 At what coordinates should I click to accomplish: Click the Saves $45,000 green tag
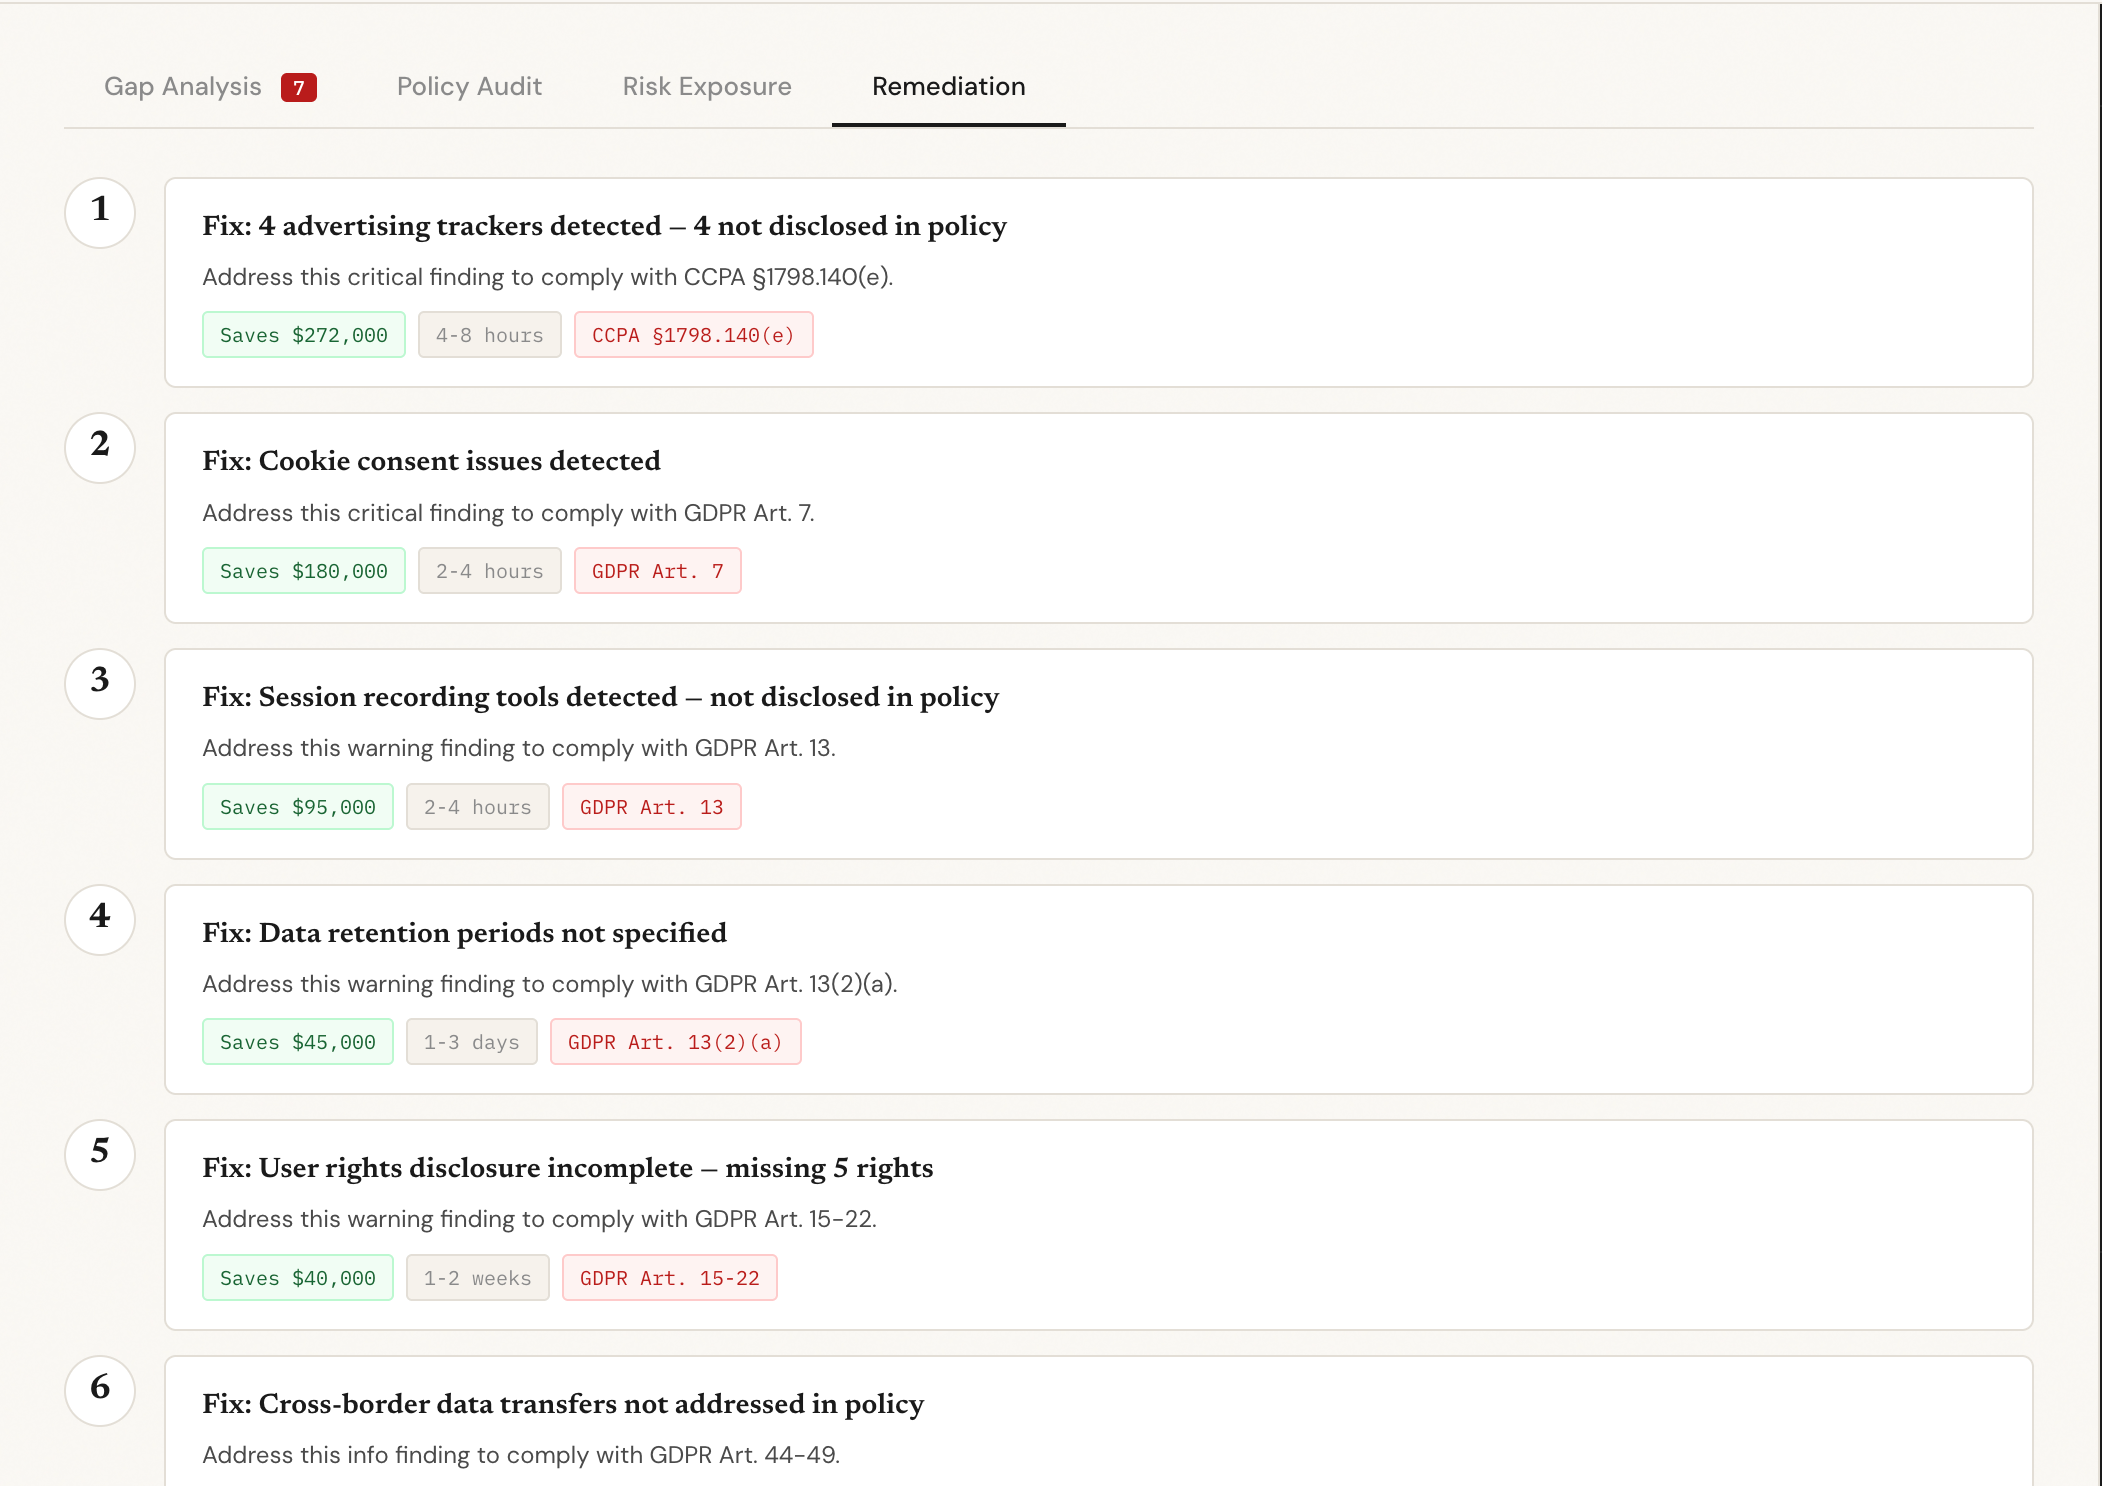click(x=297, y=1042)
